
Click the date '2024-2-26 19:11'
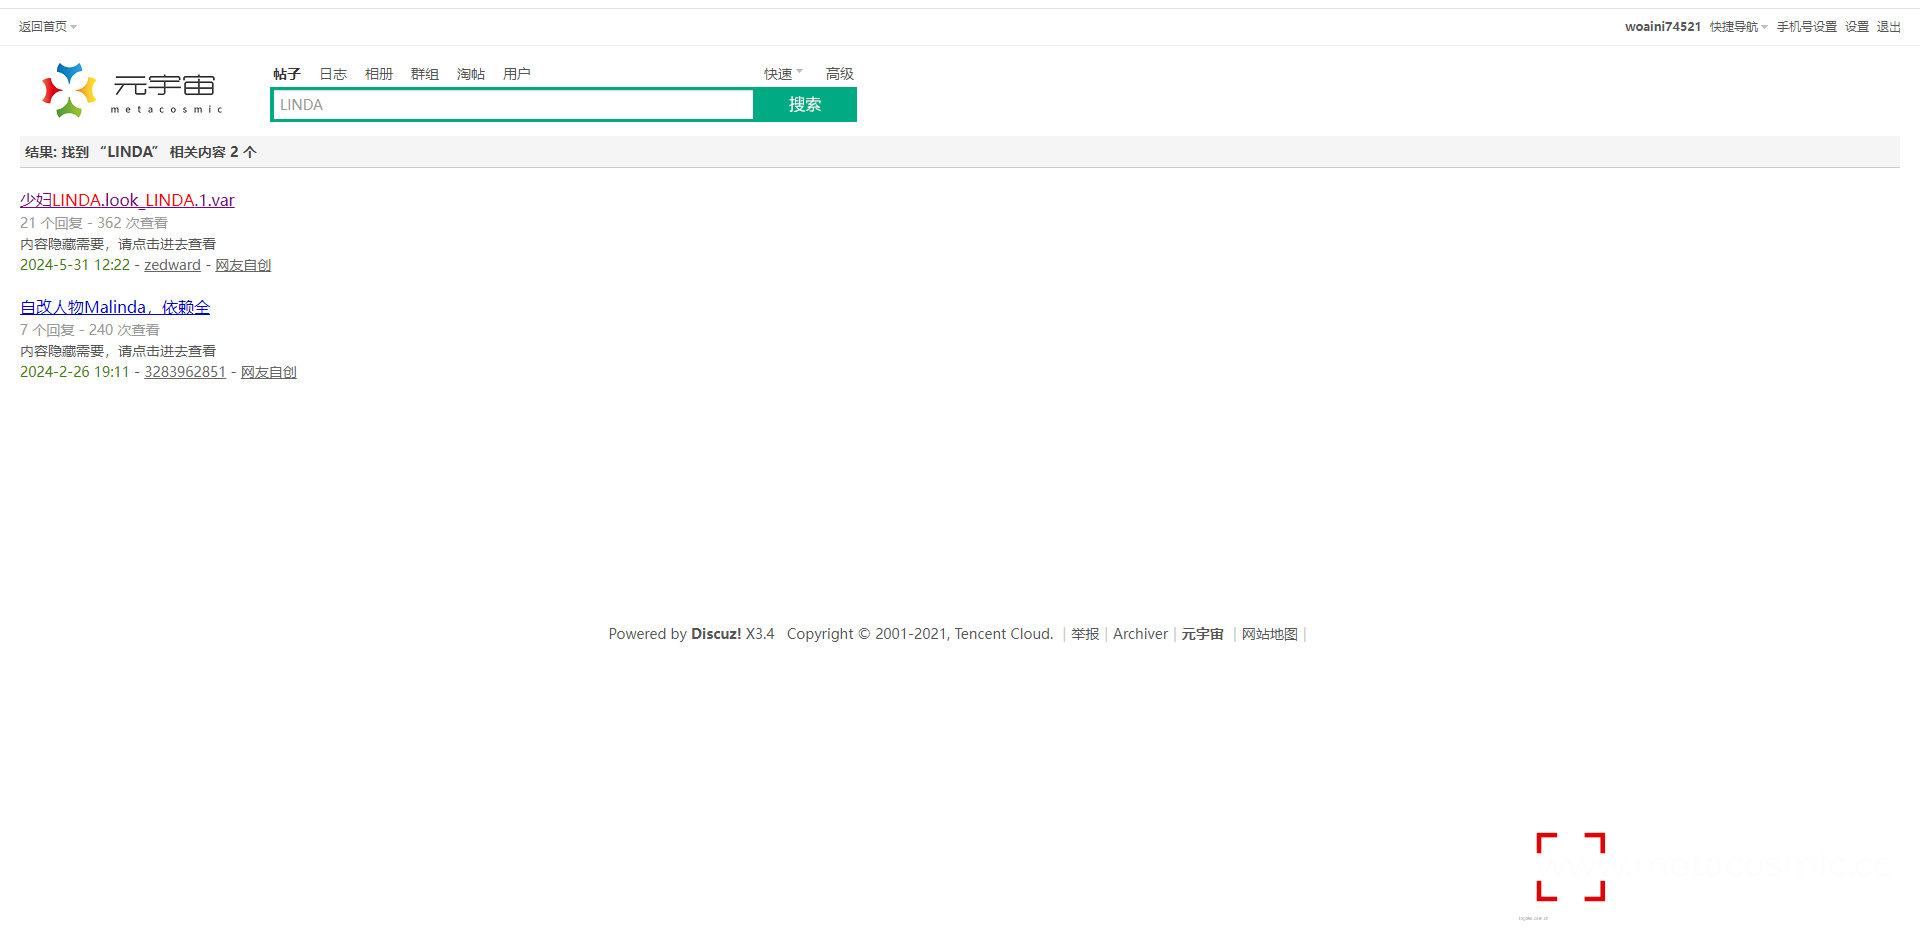(75, 372)
